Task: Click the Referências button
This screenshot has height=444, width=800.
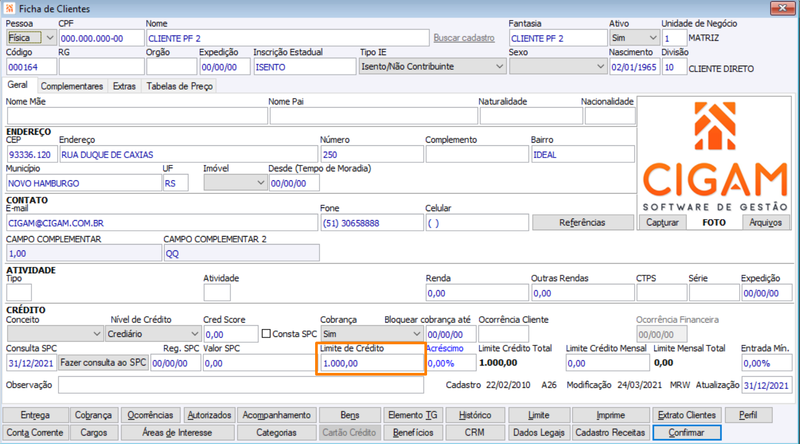Action: (582, 223)
